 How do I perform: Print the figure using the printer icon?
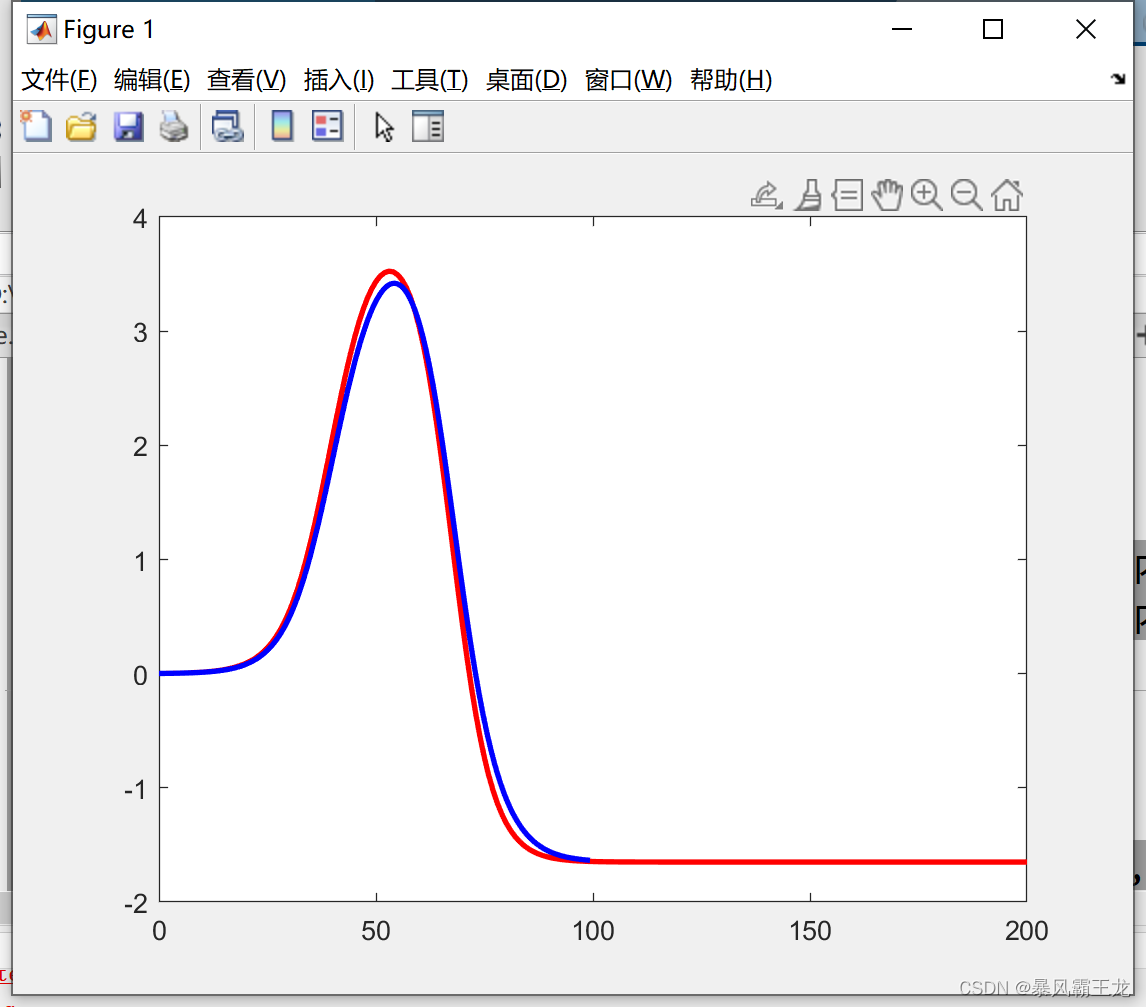coord(174,127)
